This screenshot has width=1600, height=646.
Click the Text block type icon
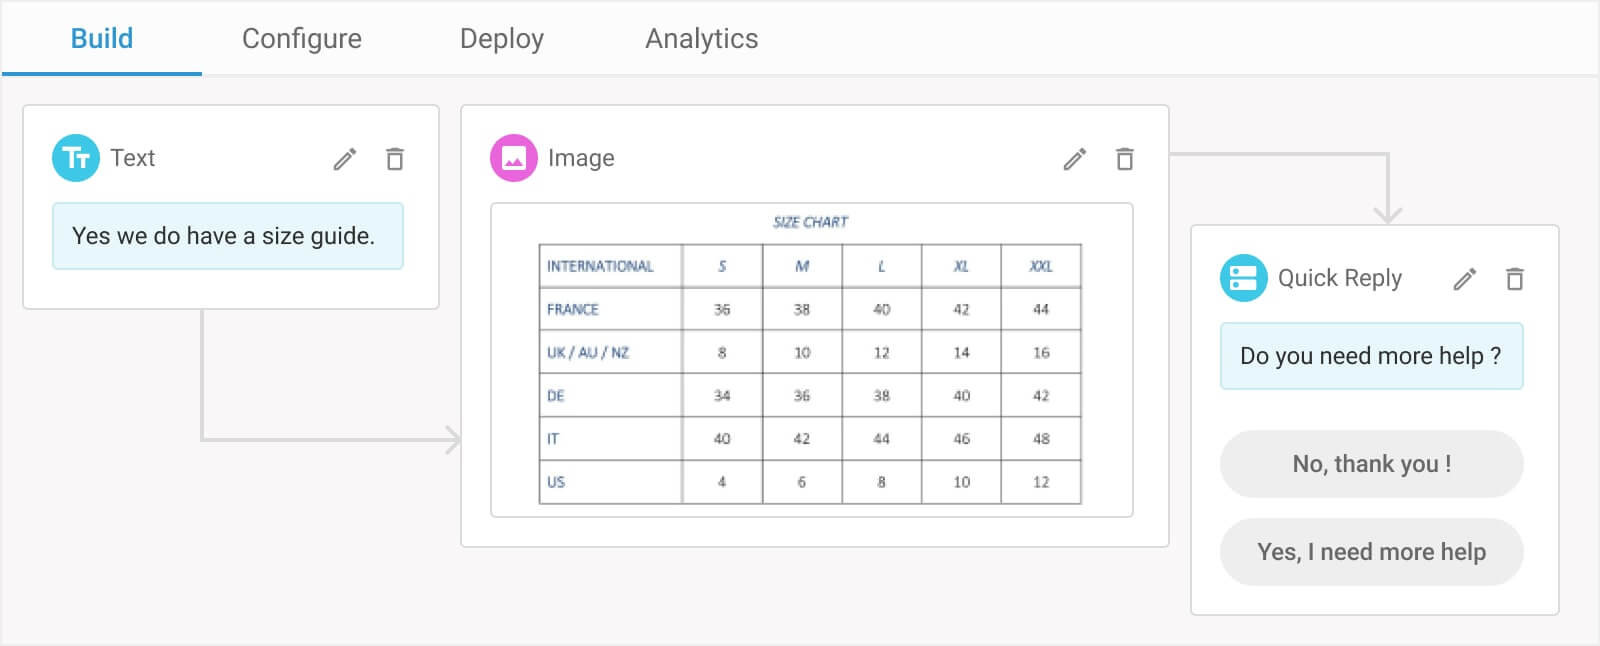pos(76,158)
